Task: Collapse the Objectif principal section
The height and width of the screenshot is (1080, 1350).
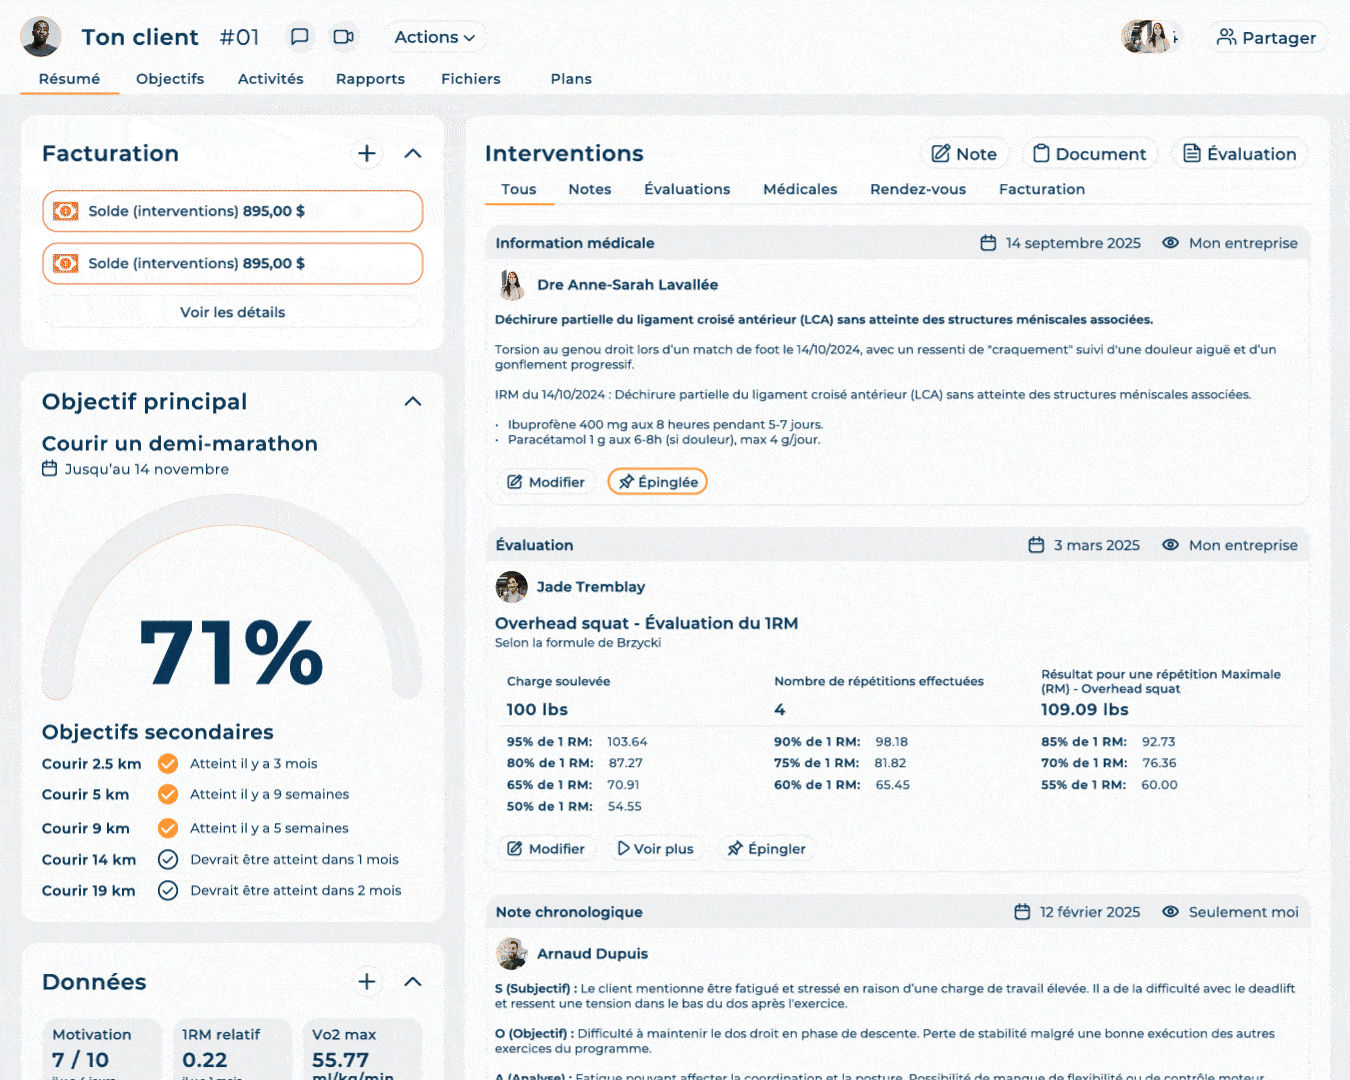Action: (412, 401)
